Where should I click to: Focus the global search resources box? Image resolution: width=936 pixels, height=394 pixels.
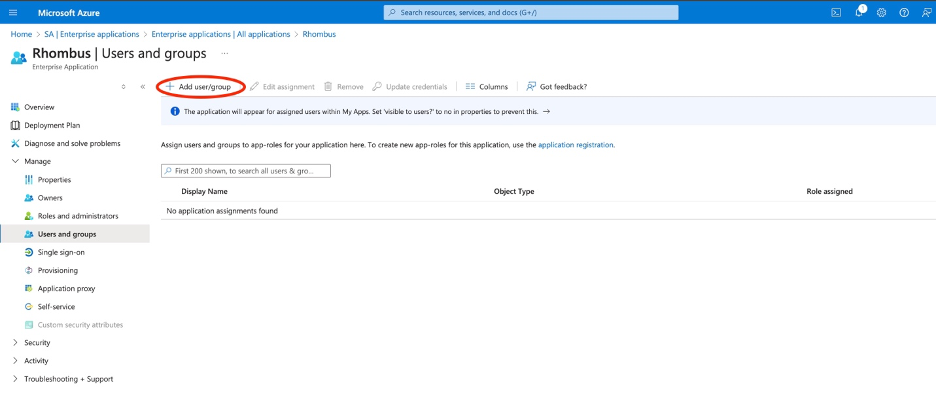(531, 12)
